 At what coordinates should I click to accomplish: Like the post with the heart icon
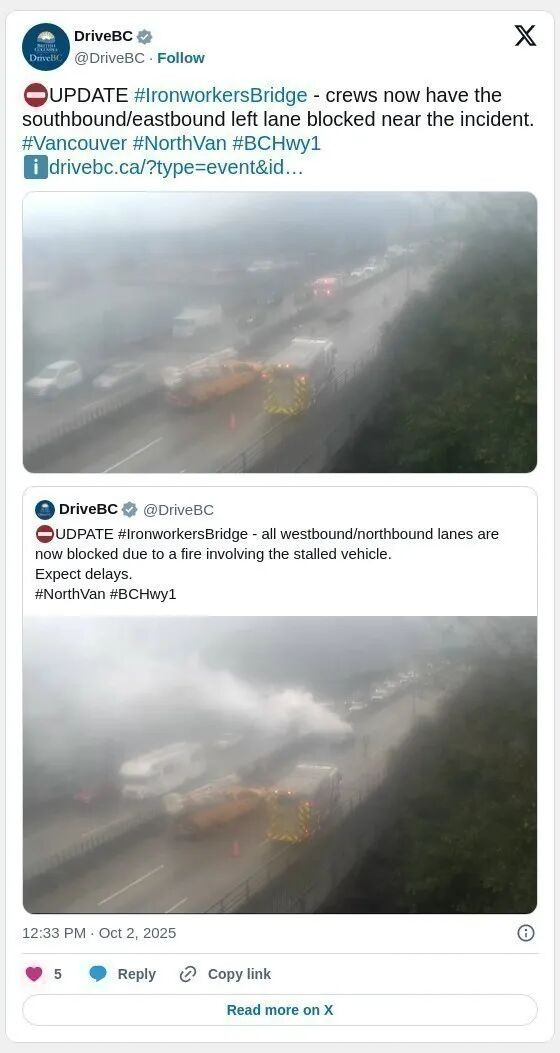pos(34,974)
